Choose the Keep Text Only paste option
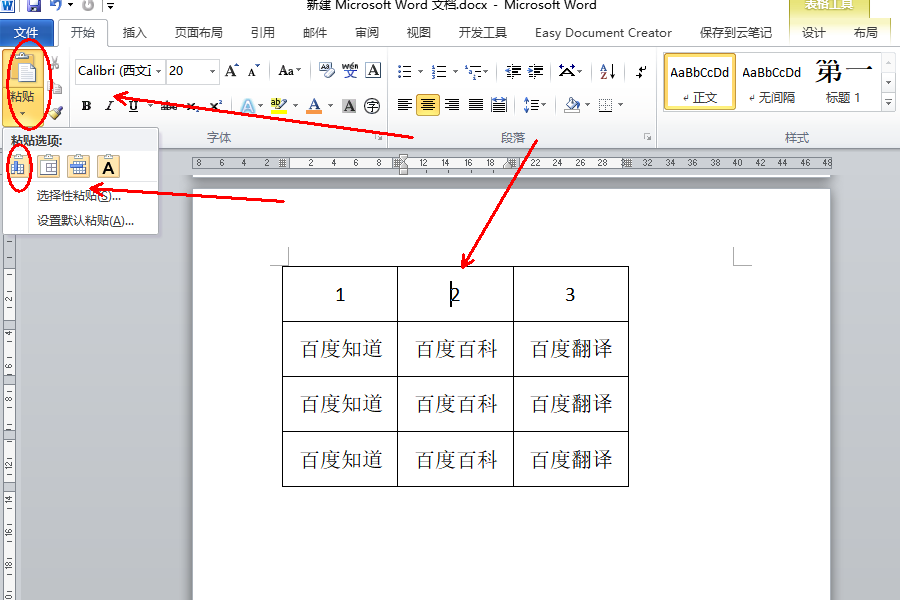 click(108, 167)
